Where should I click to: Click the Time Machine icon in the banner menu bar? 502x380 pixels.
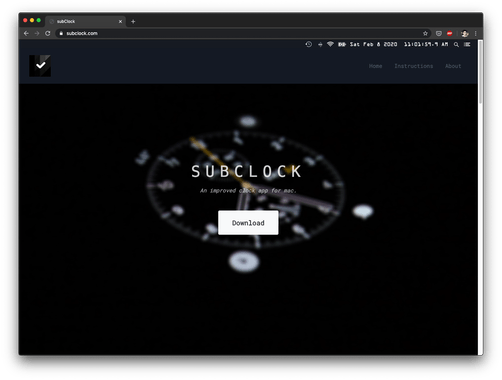click(x=309, y=44)
